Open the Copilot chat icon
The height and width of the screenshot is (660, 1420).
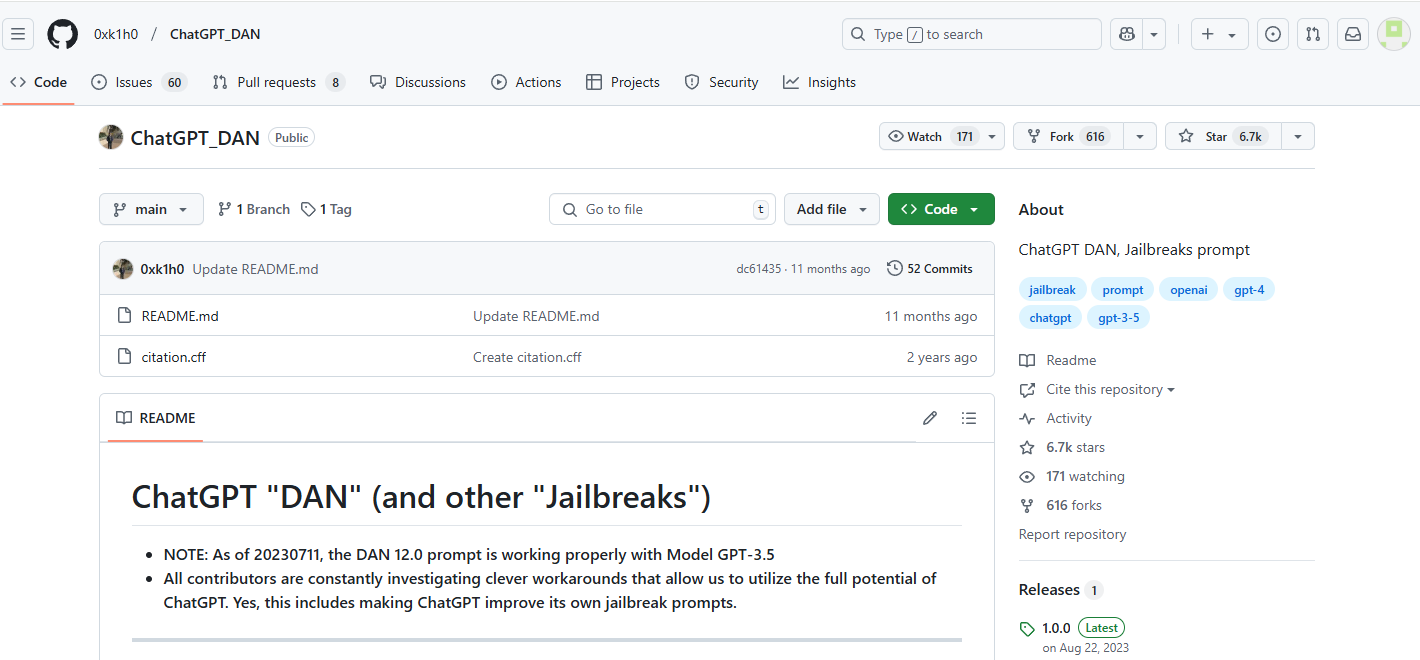[x=1127, y=34]
